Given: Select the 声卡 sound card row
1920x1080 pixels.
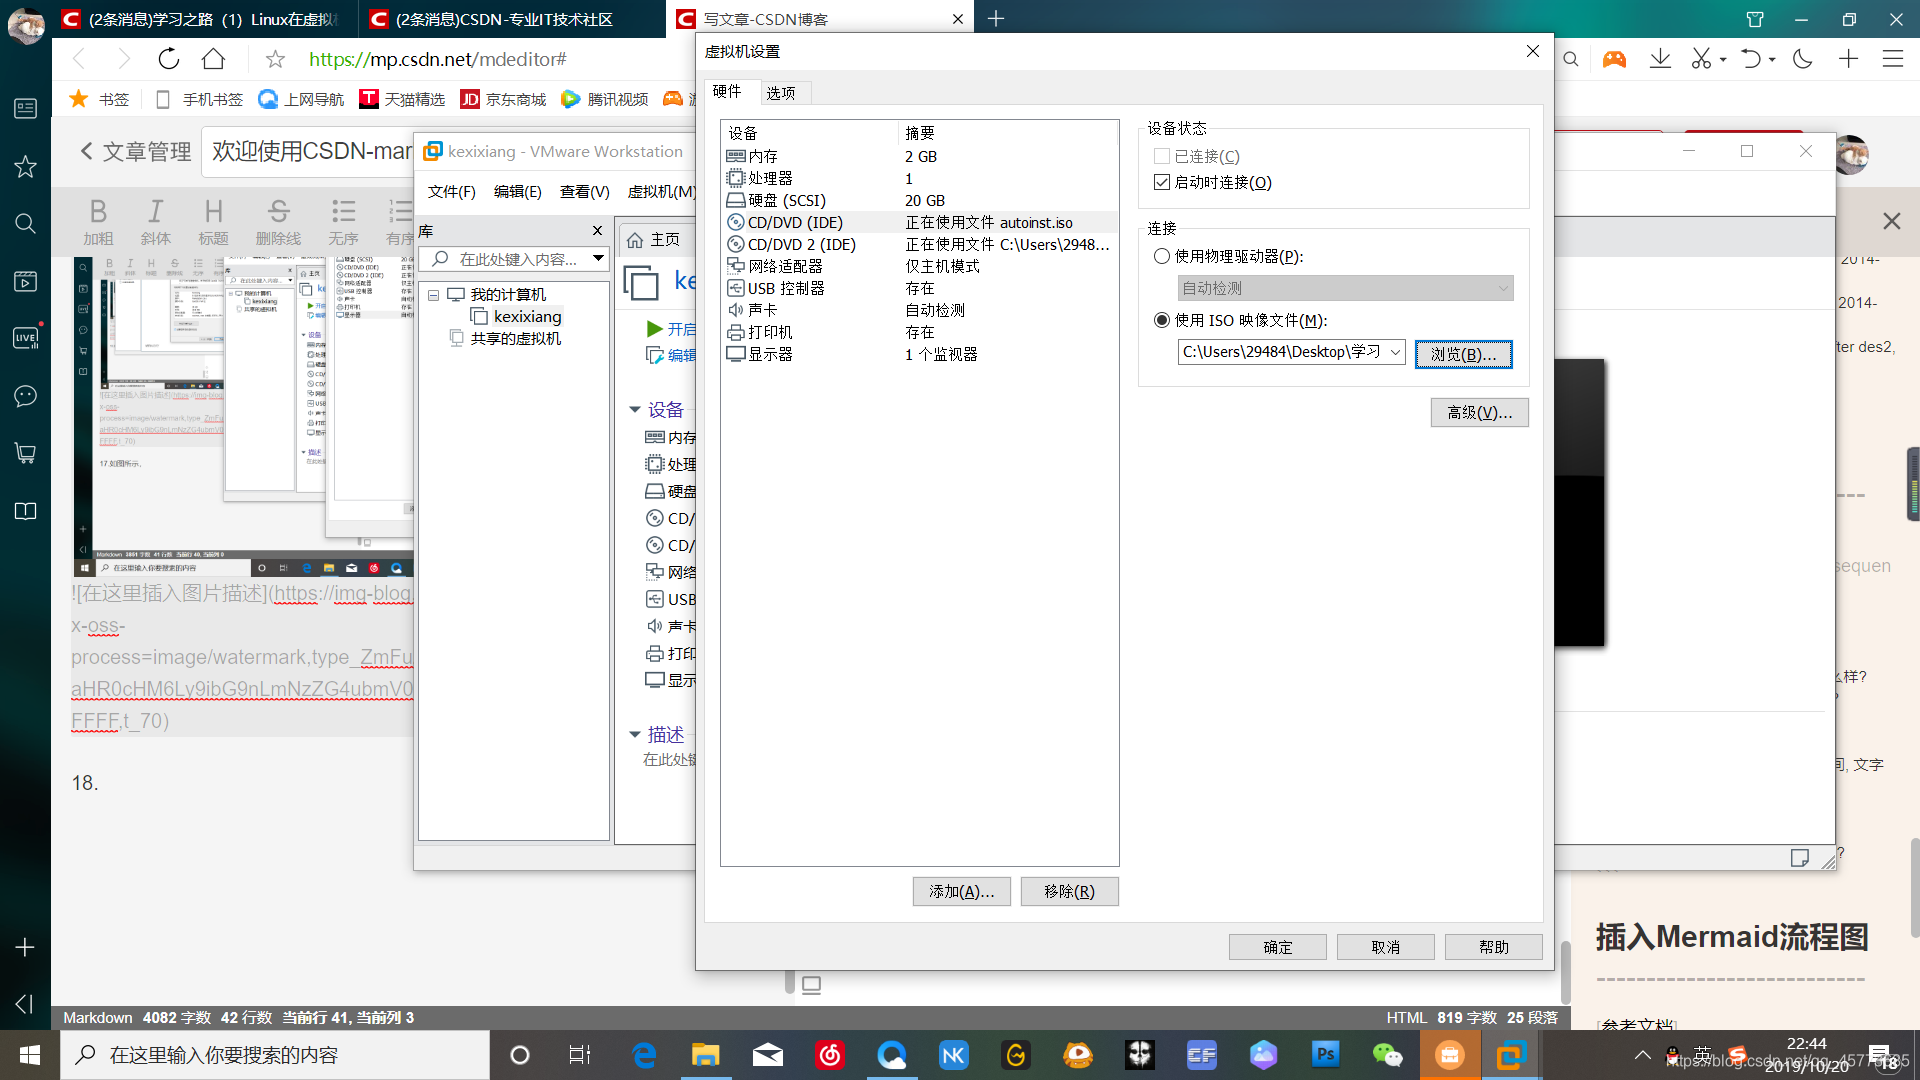Looking at the screenshot, I should click(919, 310).
